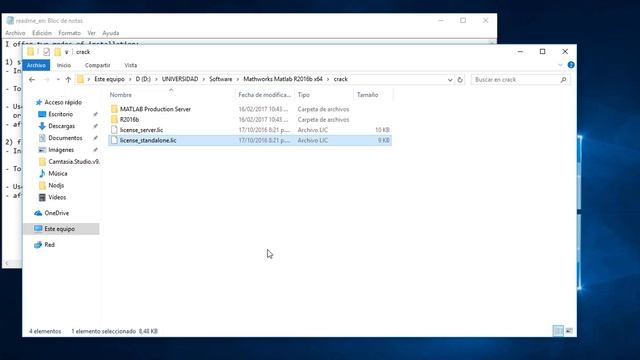Open Acceso rápido in the navigation pane
Viewport: 640px width, 360px height.
pyautogui.click(x=63, y=102)
